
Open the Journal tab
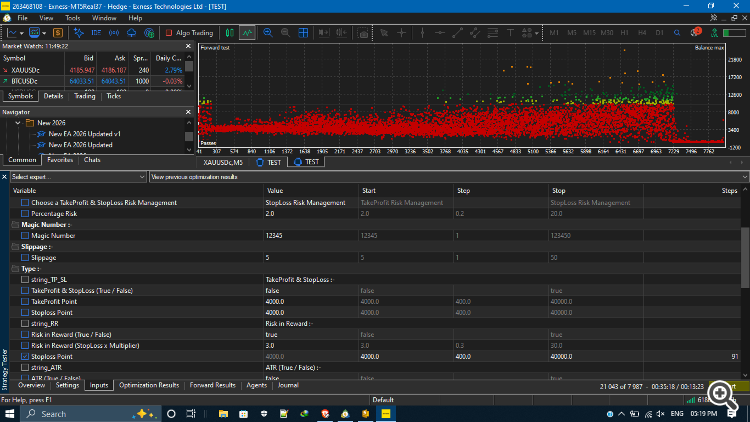tap(288, 385)
